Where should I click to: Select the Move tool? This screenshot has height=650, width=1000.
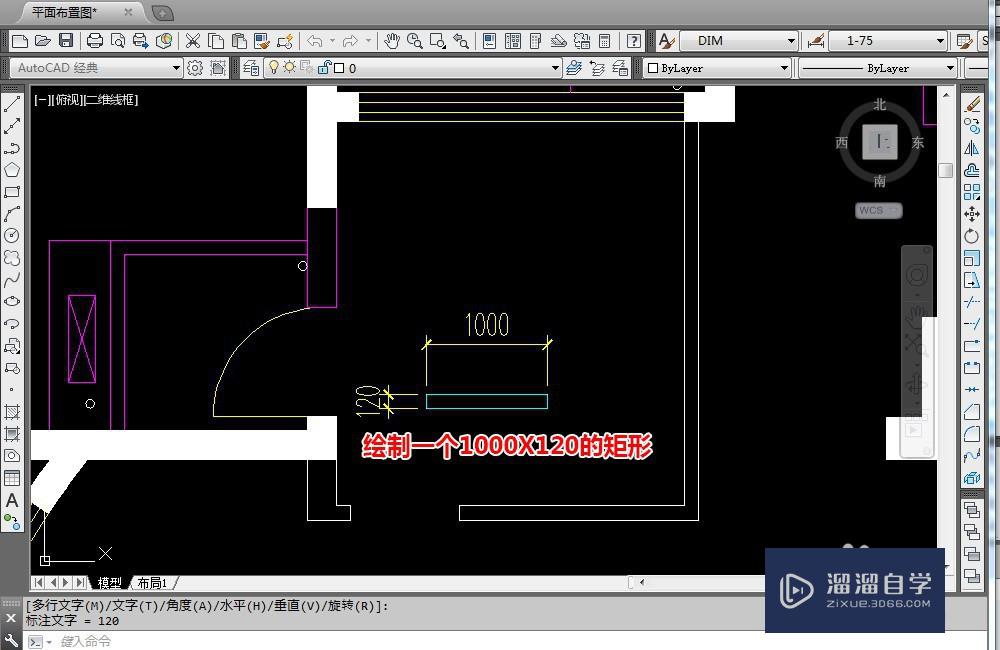tap(971, 214)
